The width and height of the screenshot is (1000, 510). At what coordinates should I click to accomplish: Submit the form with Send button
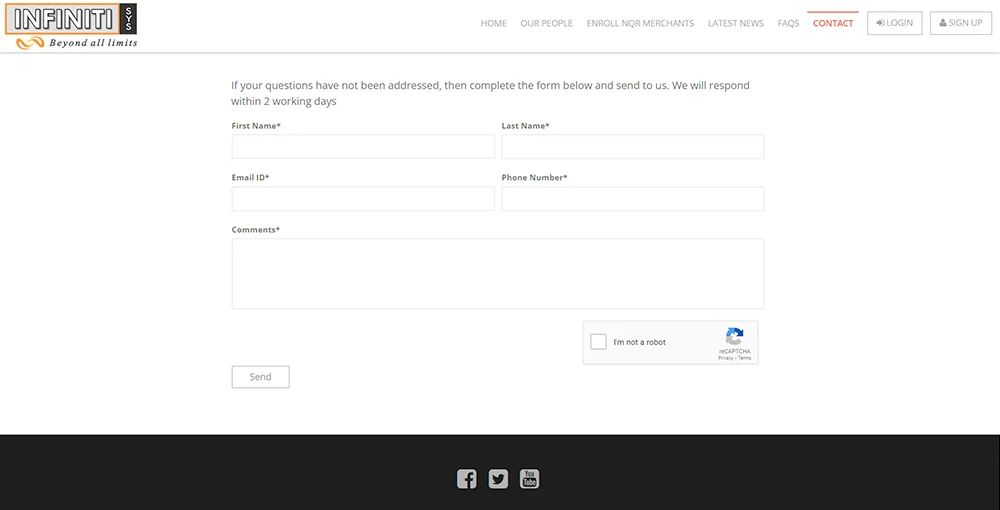point(260,377)
